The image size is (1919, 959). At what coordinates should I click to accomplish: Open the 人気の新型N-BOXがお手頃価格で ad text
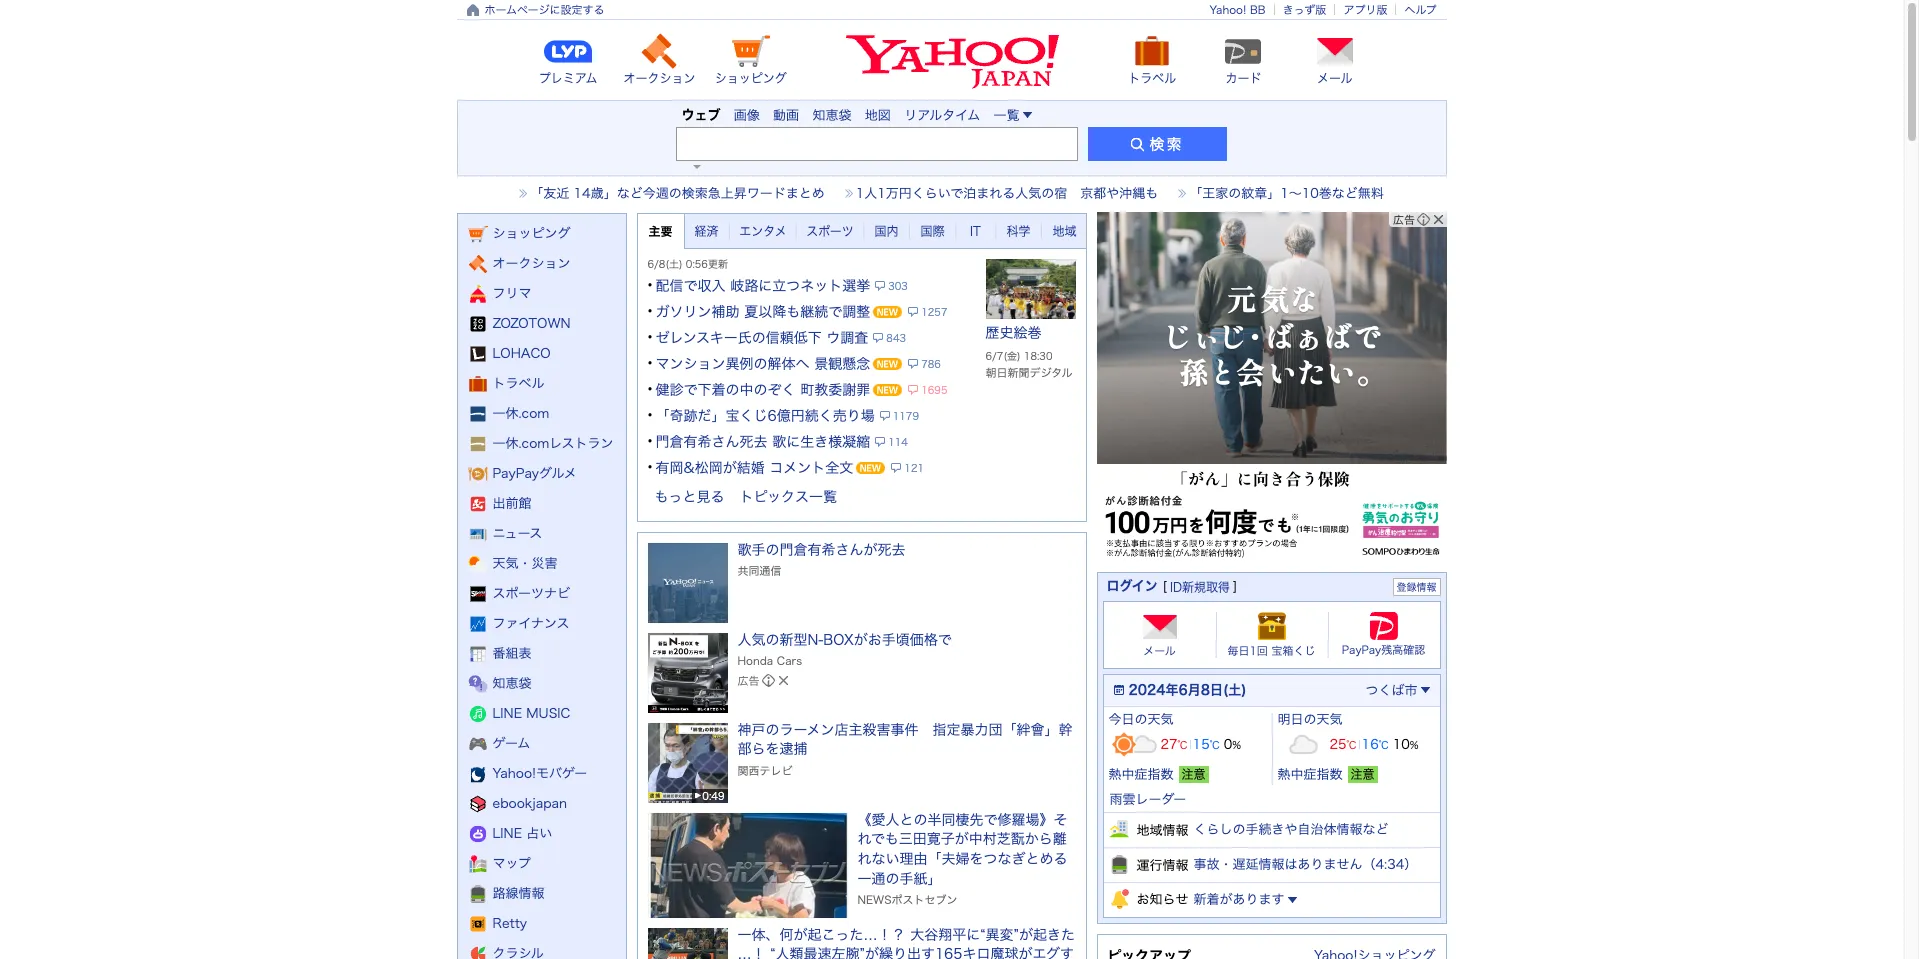[844, 640]
